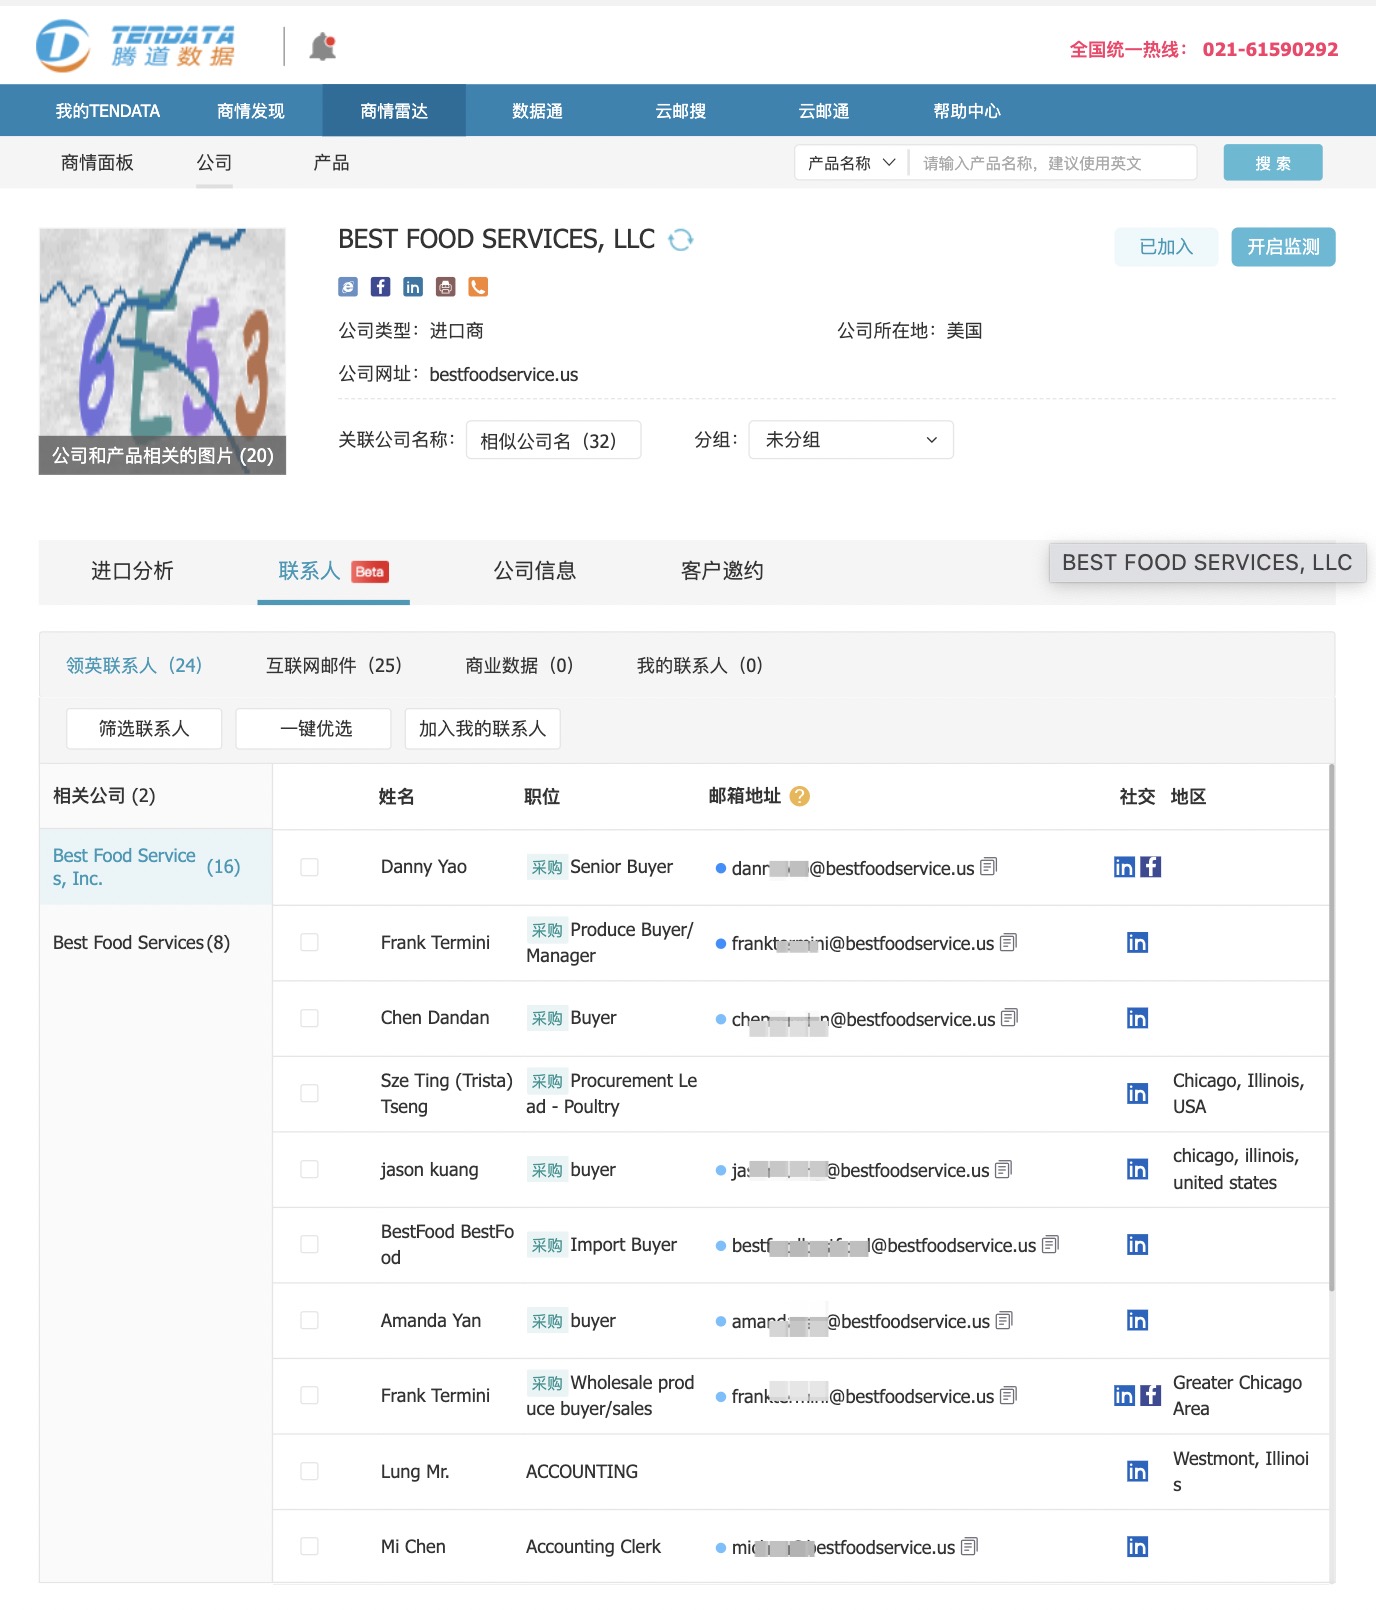
Task: Open 商业数据 (0) tab
Action: pyautogui.click(x=519, y=666)
